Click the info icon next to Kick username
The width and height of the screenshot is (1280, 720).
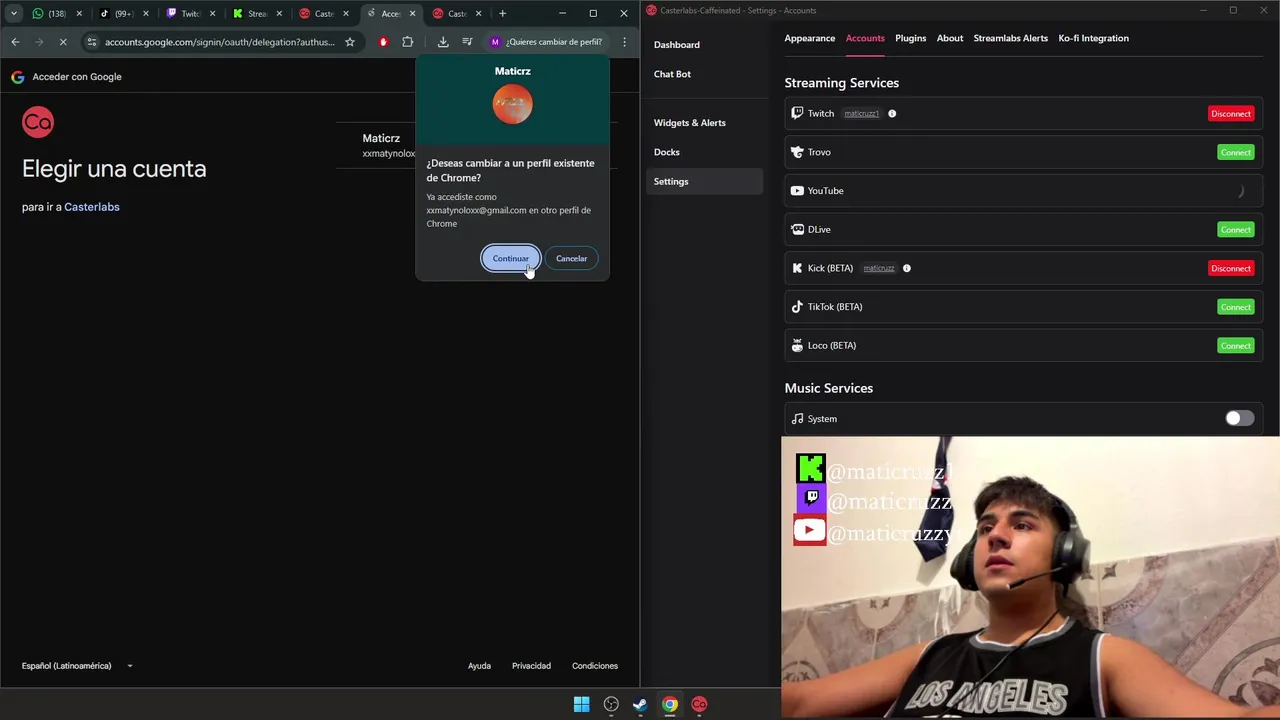907,268
